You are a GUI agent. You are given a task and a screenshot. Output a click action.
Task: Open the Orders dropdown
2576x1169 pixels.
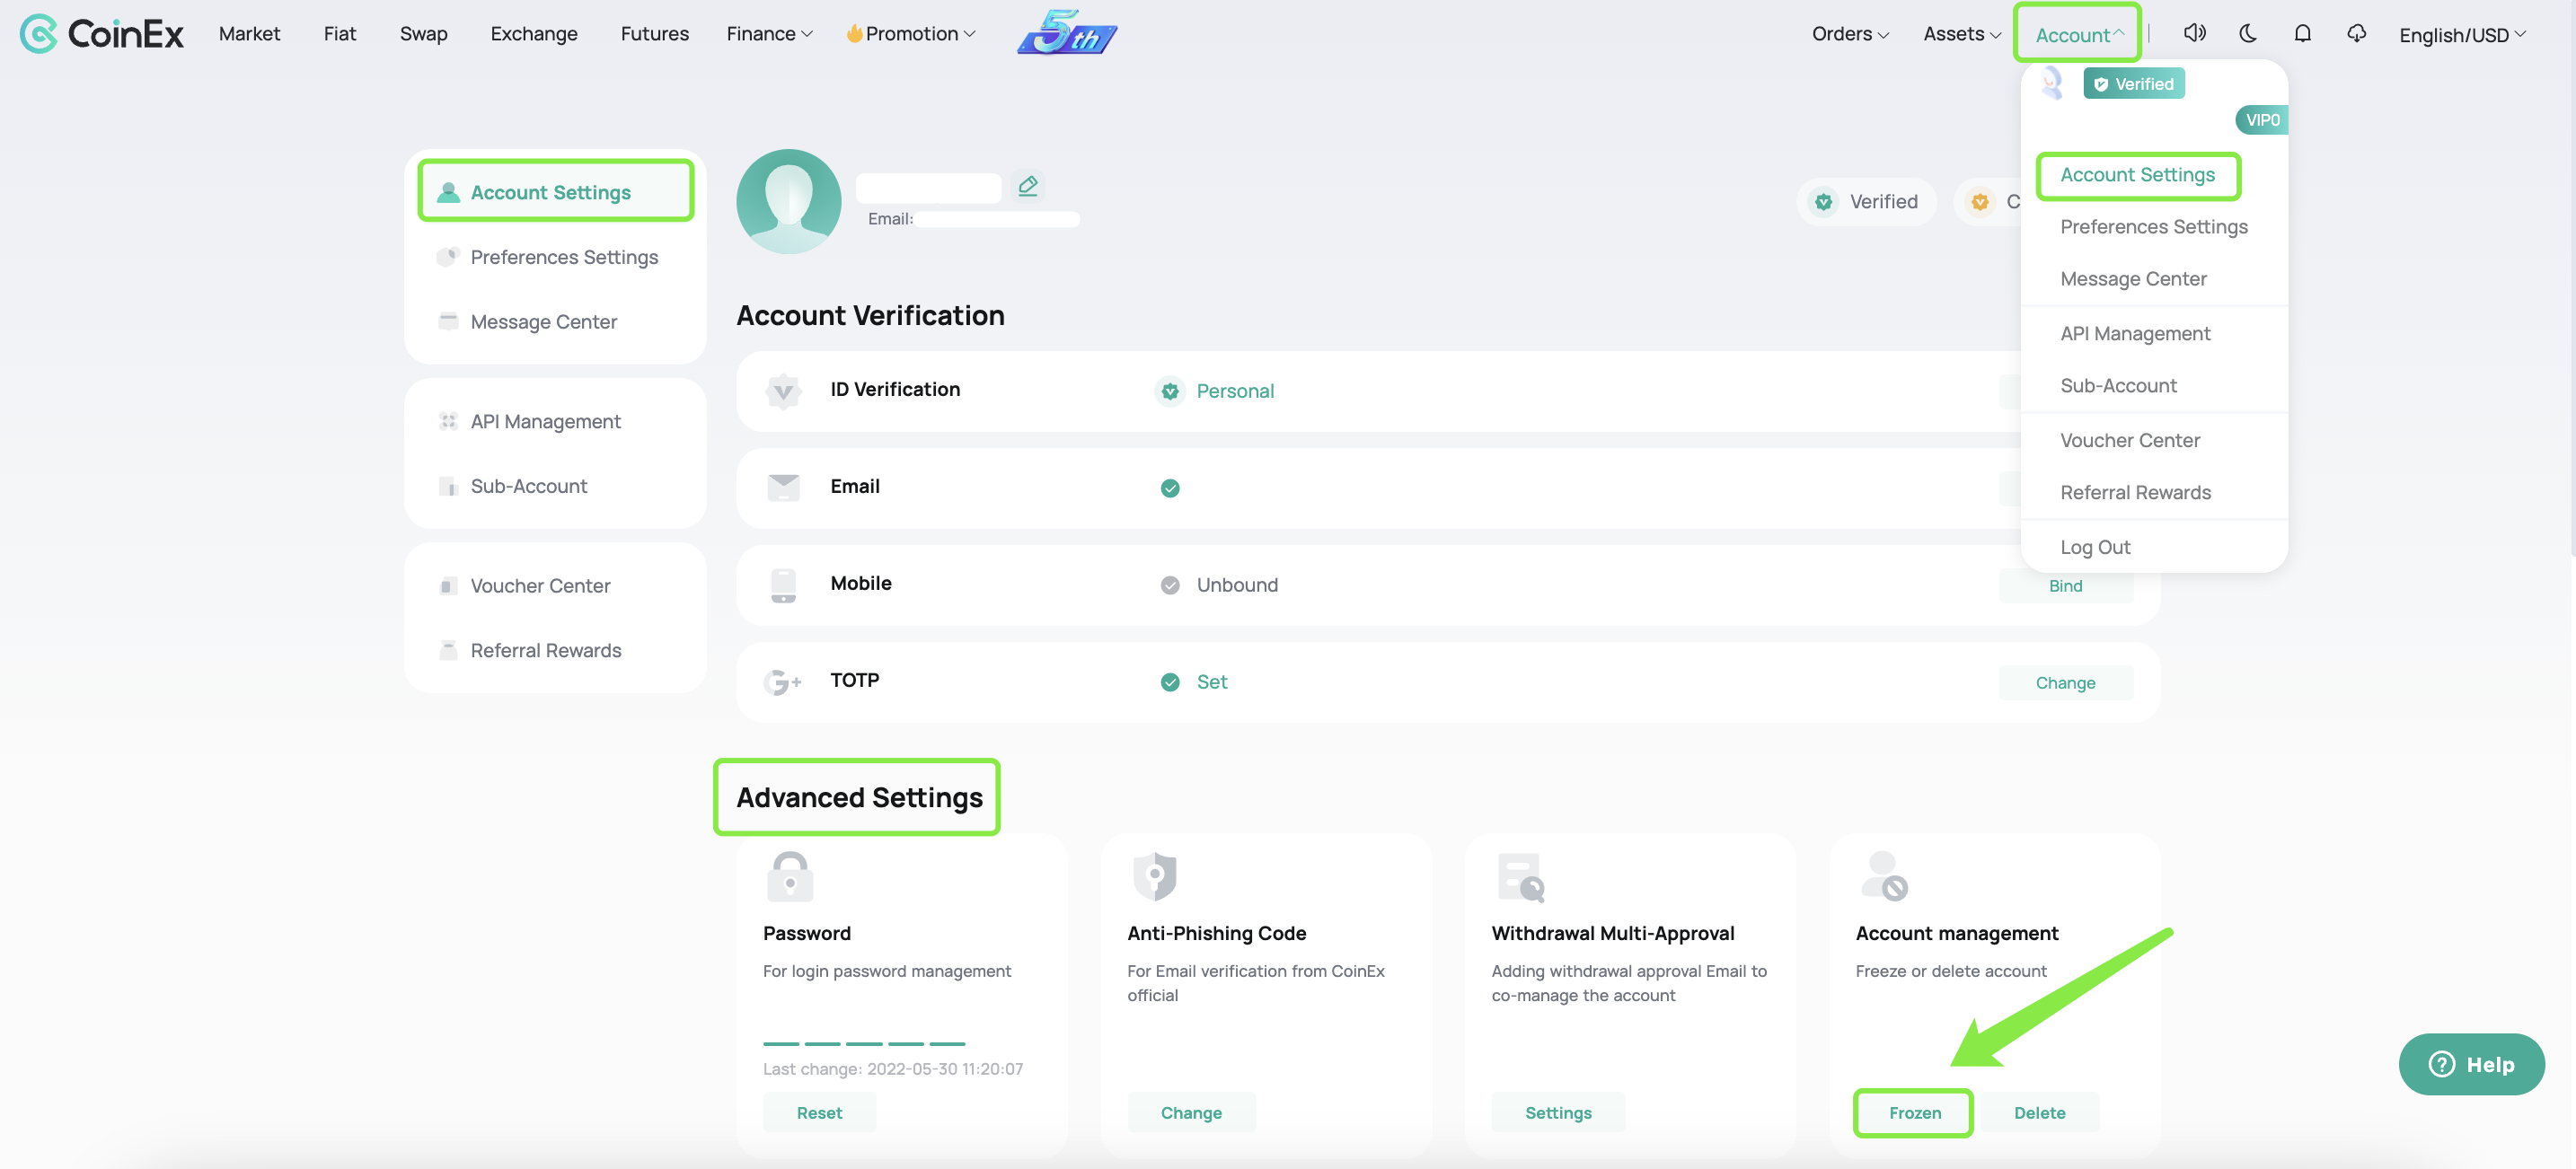(1850, 33)
